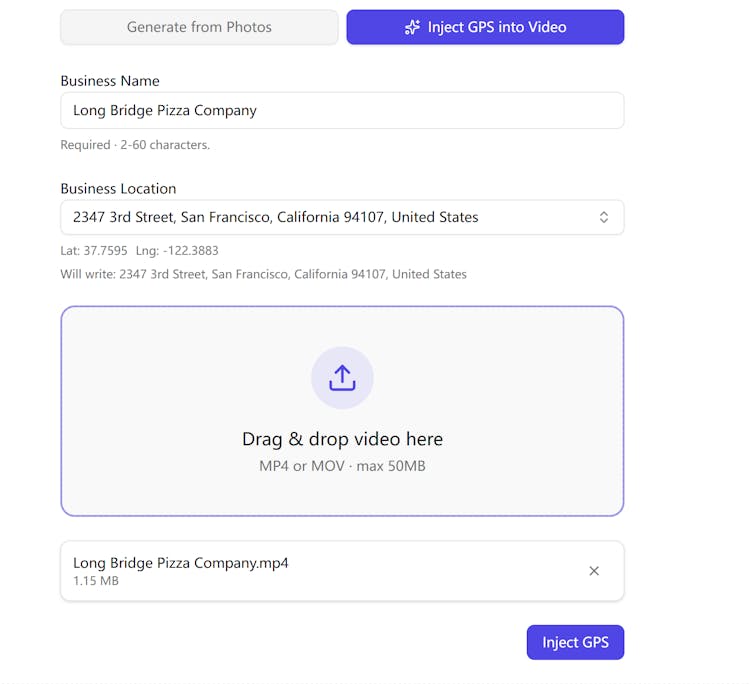Click the up-down chevron in location field

604,217
